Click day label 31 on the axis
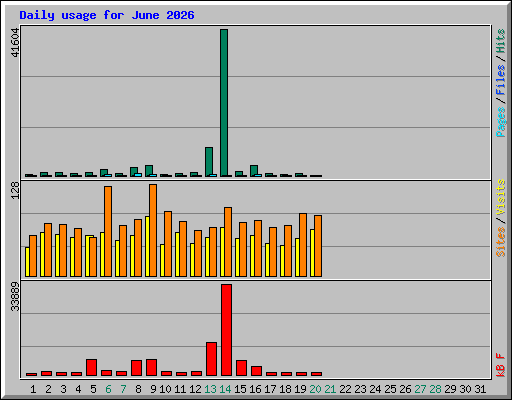This screenshot has width=512, height=400. 480,389
